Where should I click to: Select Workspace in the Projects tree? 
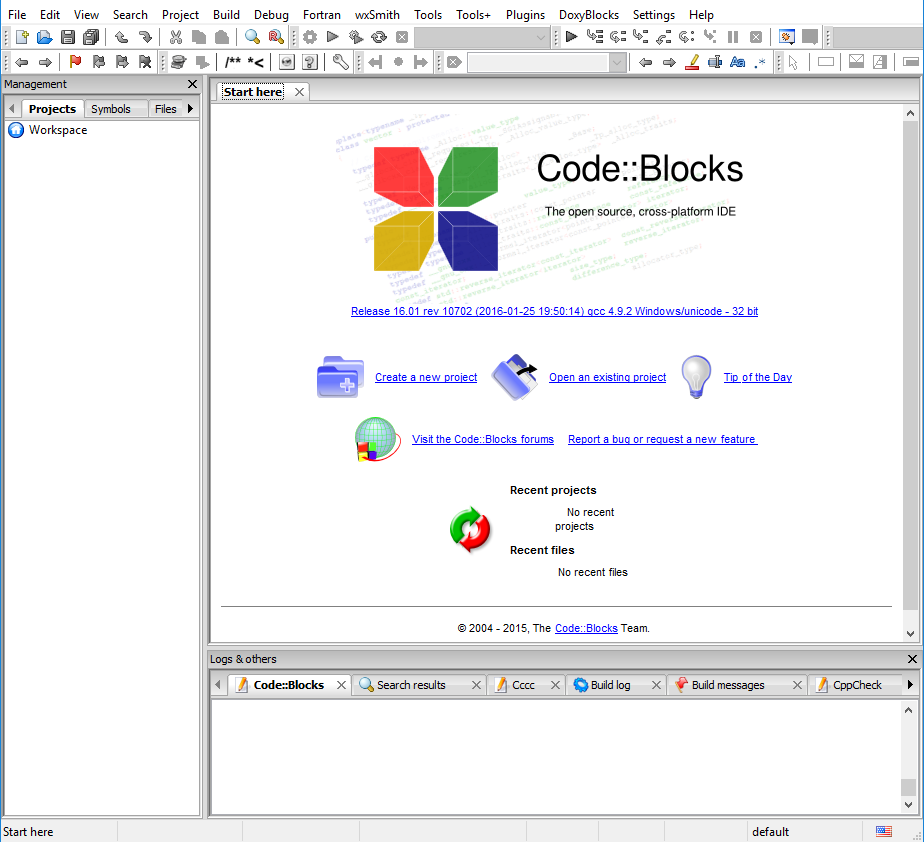(57, 130)
